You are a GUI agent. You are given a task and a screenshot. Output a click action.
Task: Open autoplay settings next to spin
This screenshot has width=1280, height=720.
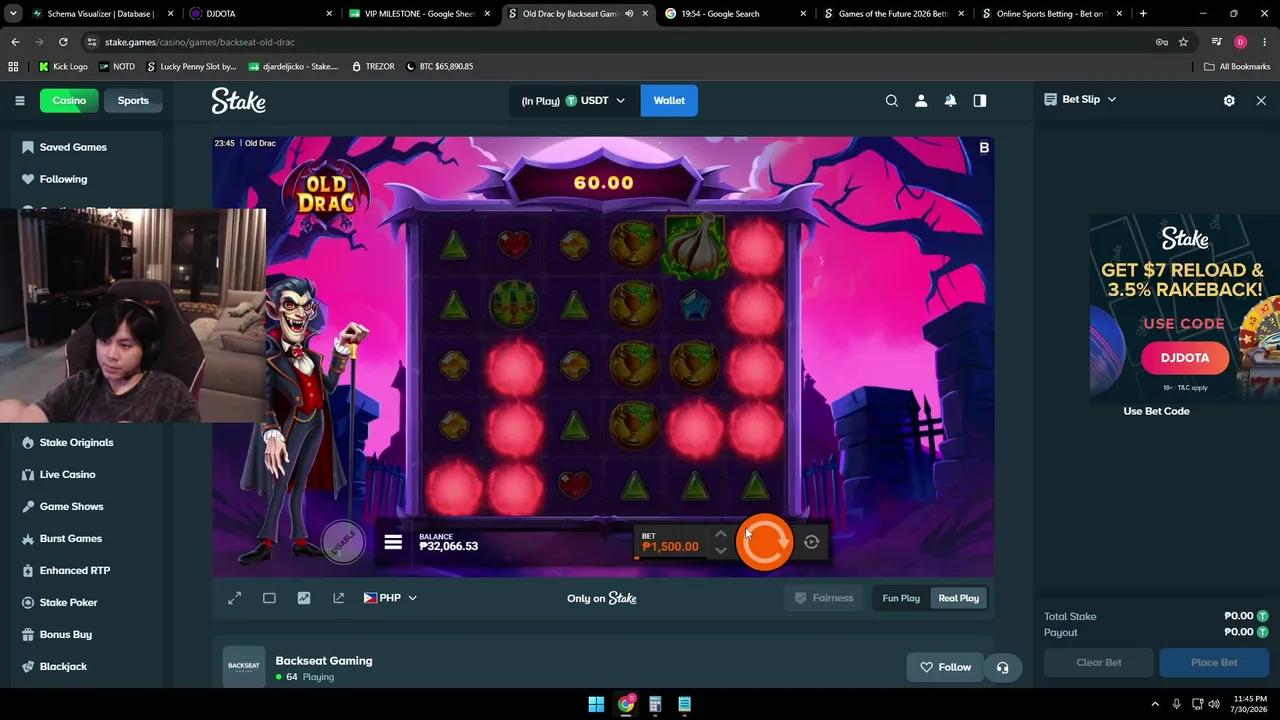pos(811,542)
